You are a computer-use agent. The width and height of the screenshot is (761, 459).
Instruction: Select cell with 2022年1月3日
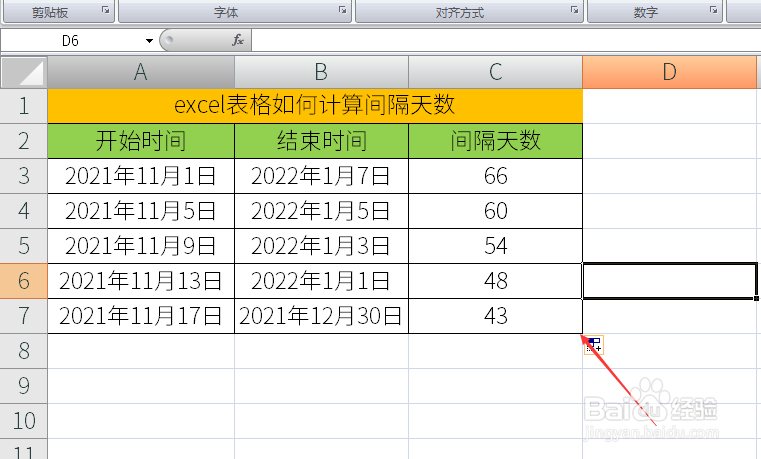tap(321, 246)
